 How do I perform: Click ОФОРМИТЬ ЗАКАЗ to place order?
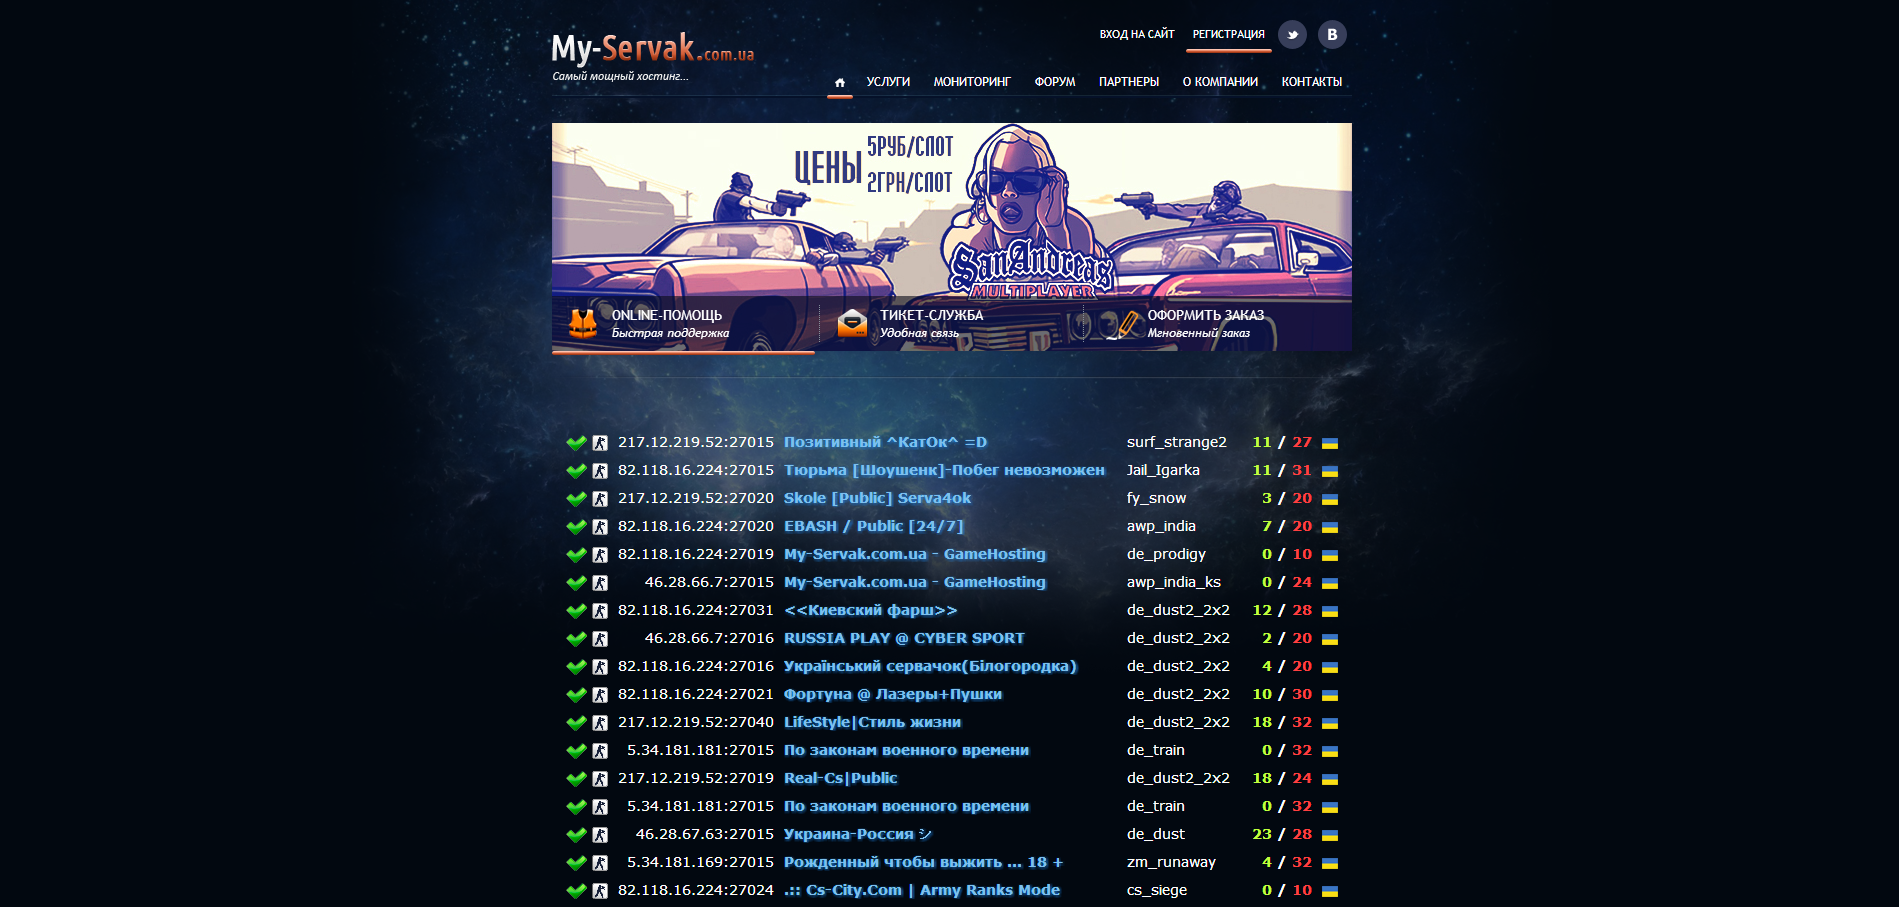click(1206, 315)
